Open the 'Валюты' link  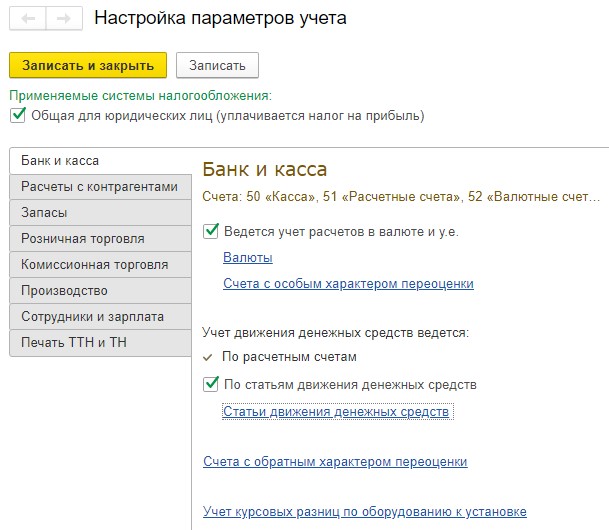248,257
